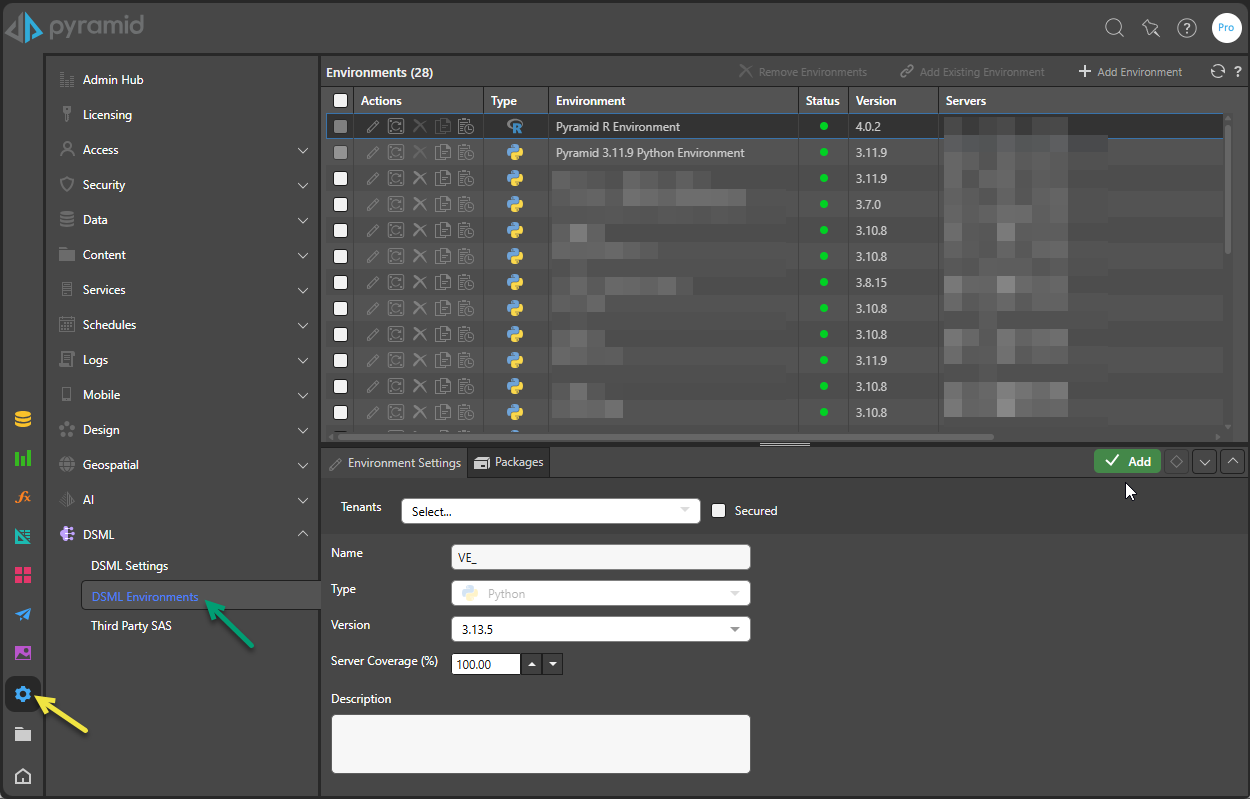Toggle the select-all checkbox in table header

point(341,101)
